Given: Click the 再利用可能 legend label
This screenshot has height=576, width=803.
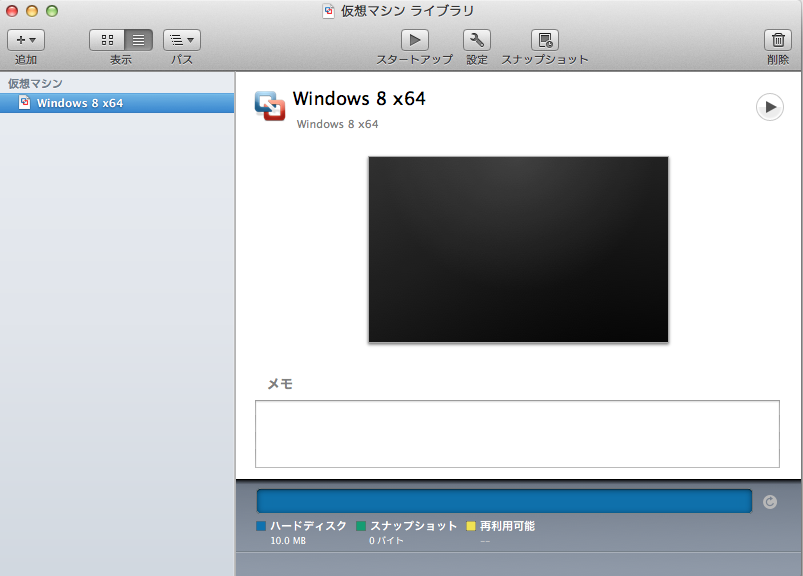Looking at the screenshot, I should coord(507,526).
